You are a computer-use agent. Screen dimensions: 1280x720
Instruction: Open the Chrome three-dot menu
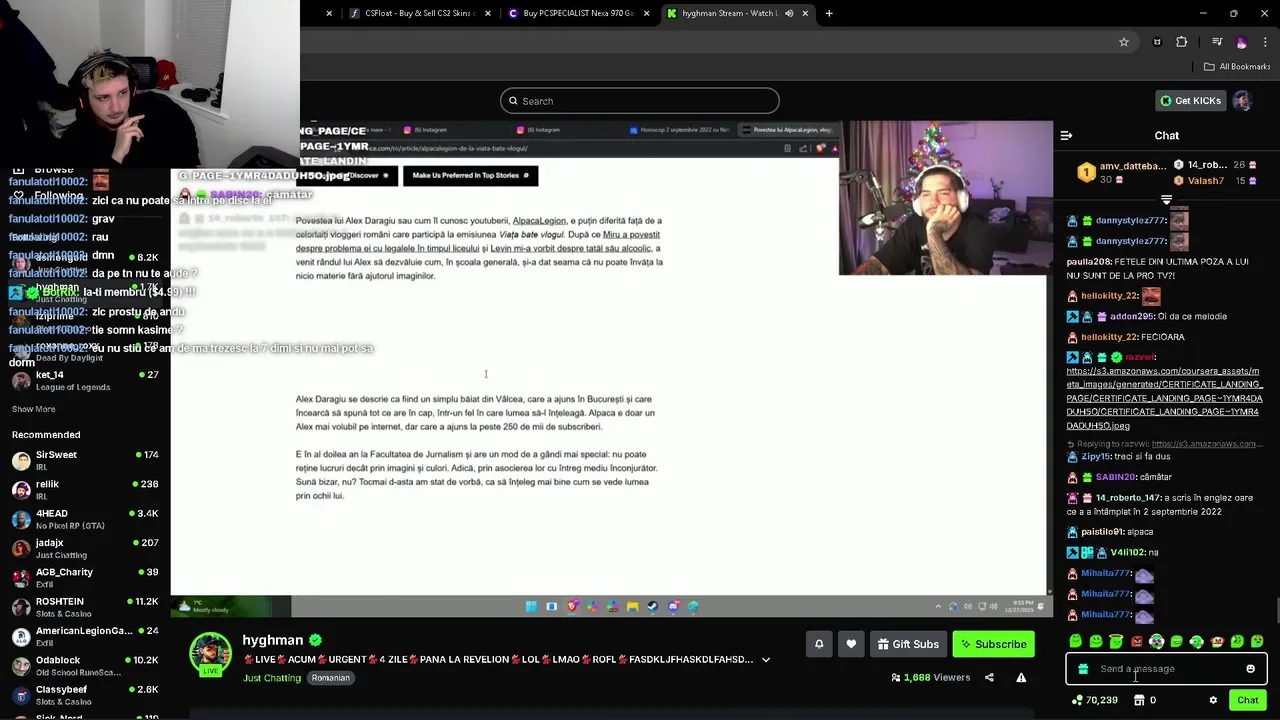point(1265,42)
